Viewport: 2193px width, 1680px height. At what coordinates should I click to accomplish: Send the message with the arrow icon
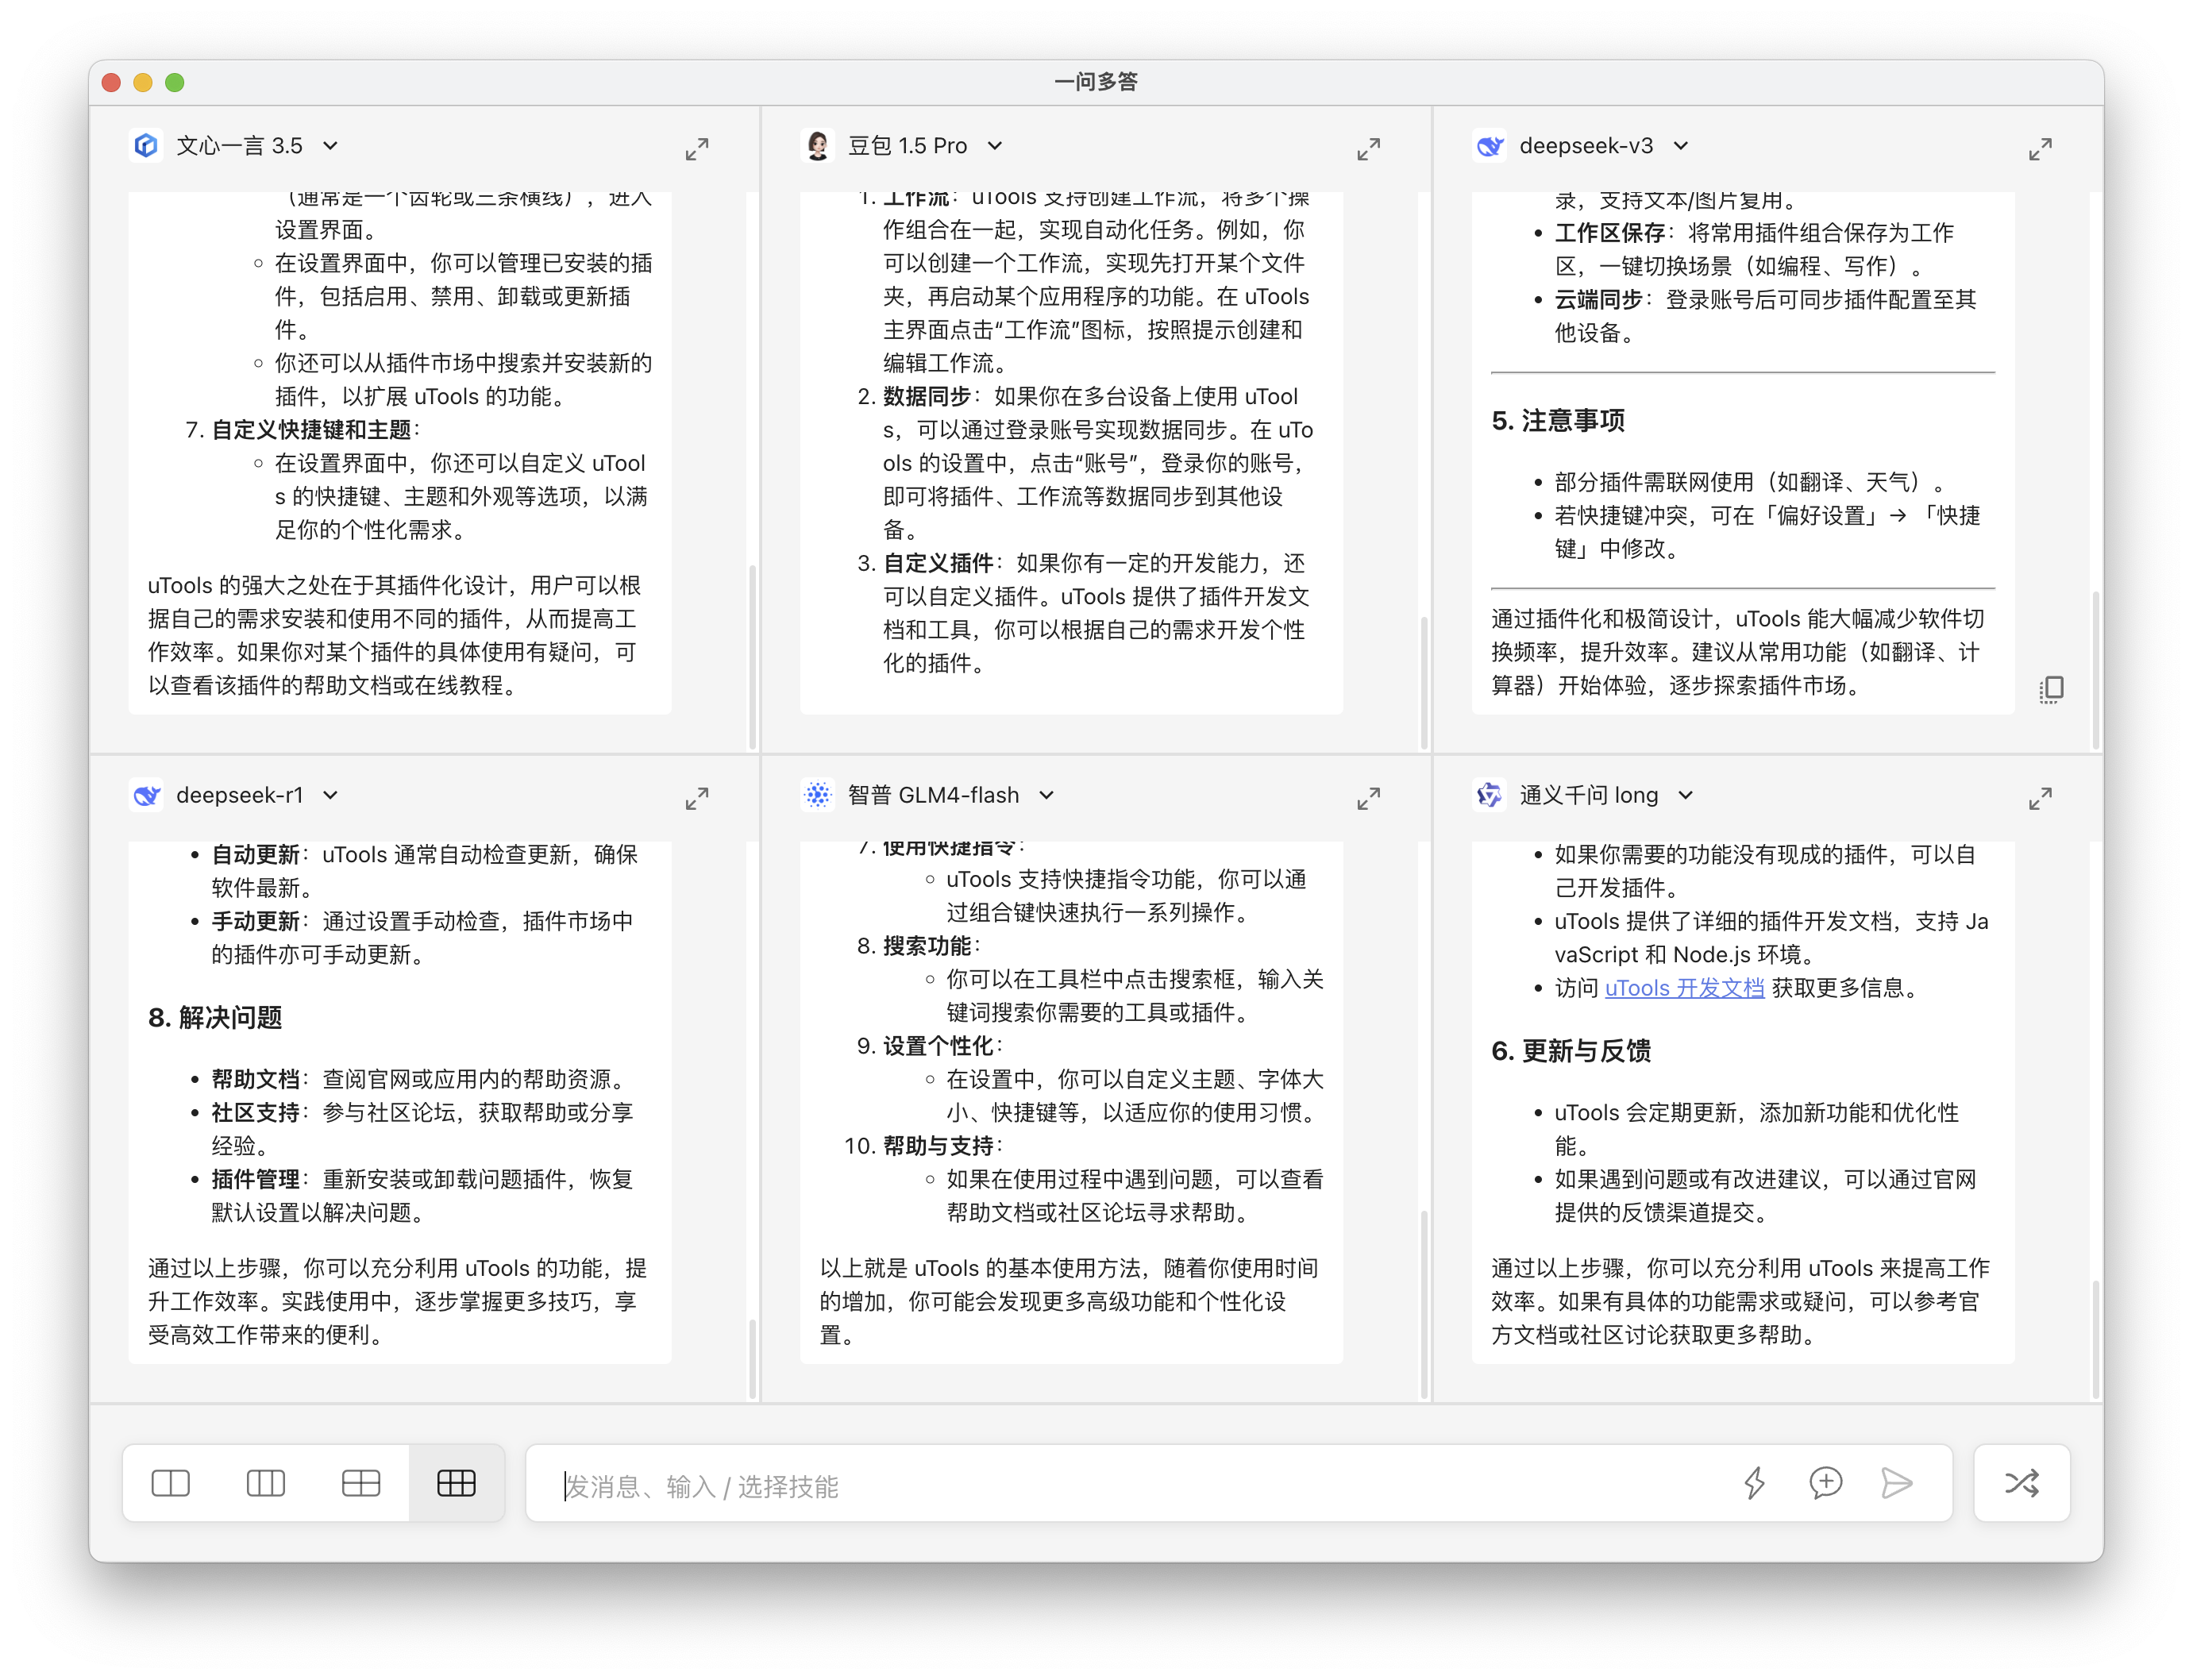point(1896,1483)
